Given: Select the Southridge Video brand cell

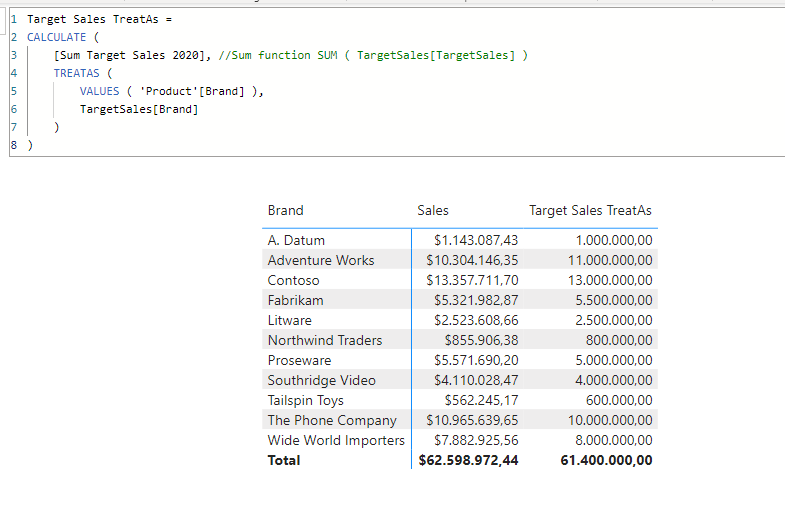Looking at the screenshot, I should pos(321,380).
